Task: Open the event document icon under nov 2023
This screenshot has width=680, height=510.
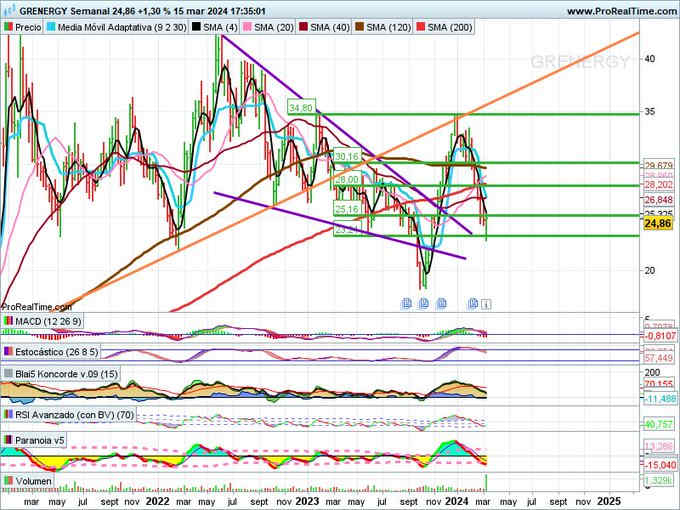Action: click(x=441, y=304)
